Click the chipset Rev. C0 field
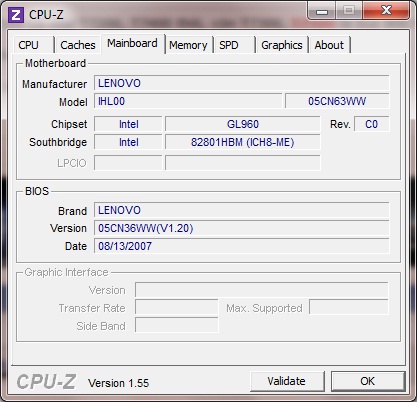The image size is (417, 402). pyautogui.click(x=371, y=124)
